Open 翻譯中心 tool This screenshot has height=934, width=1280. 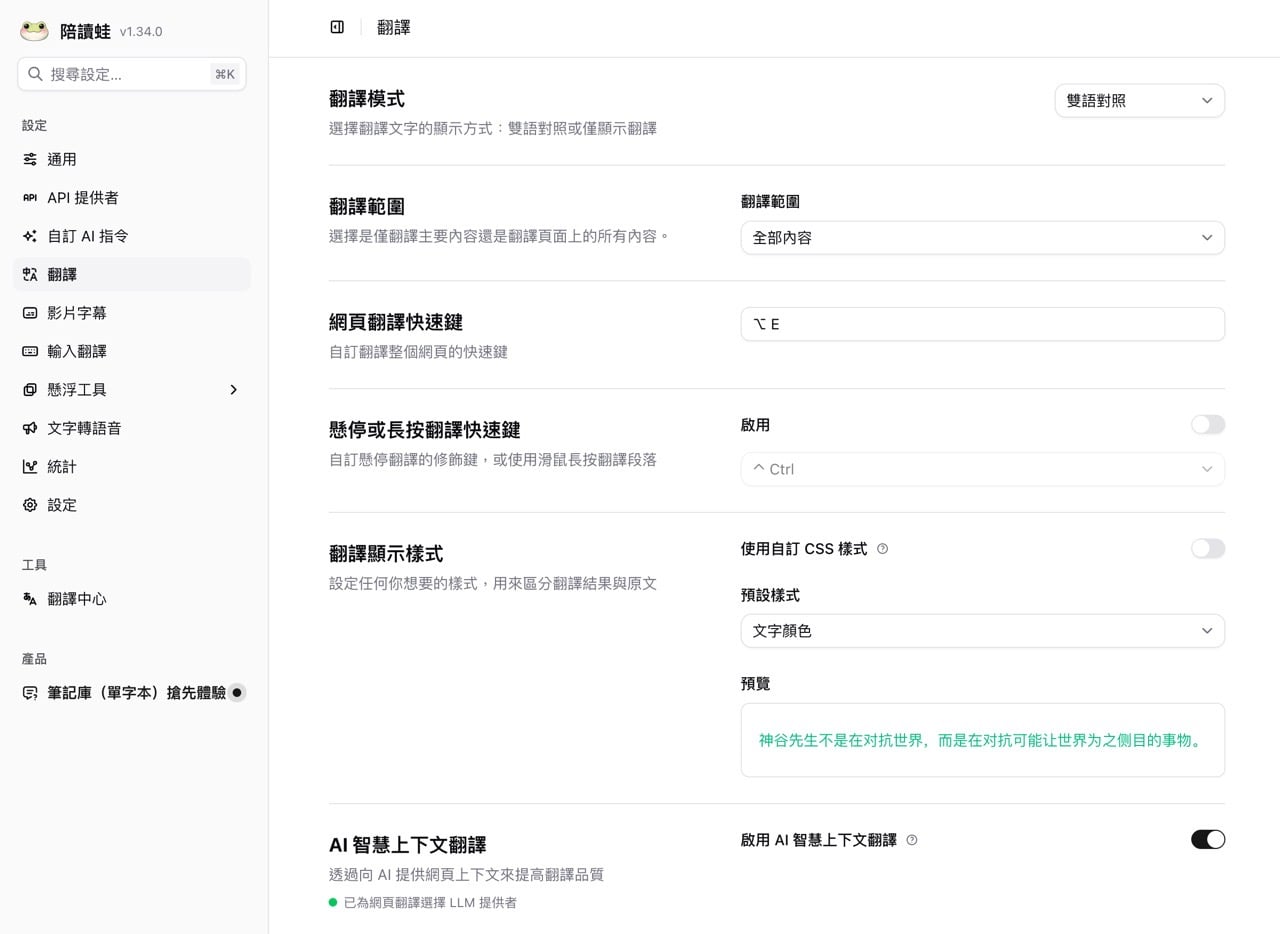click(x=132, y=599)
